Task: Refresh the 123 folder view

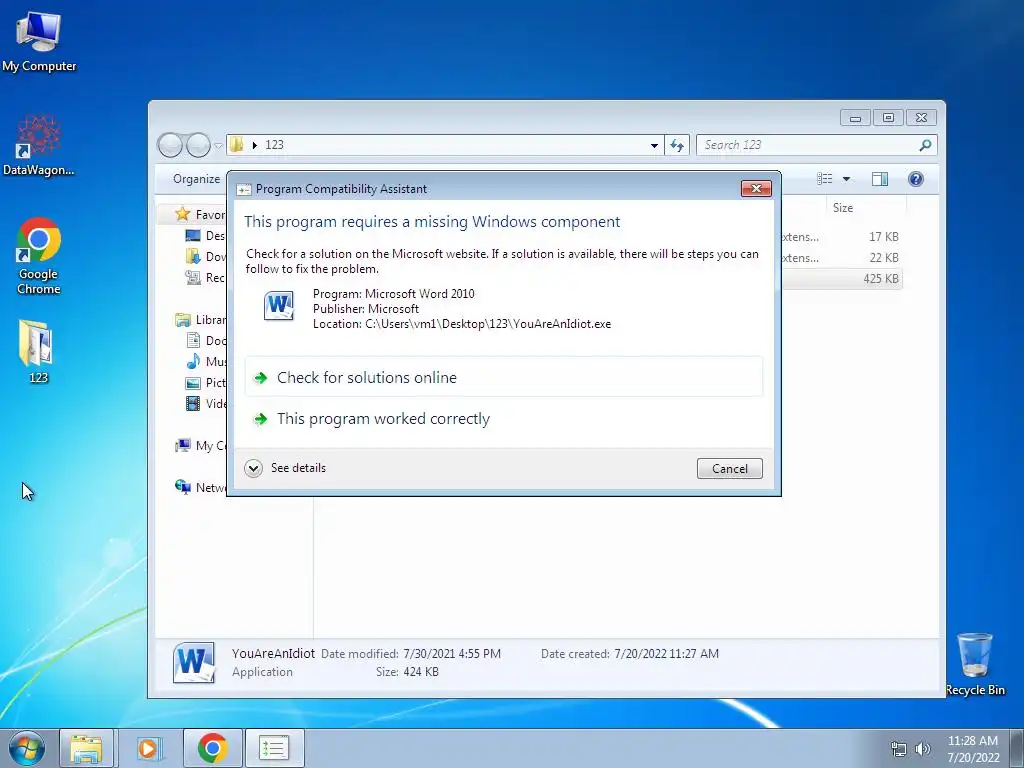Action: coord(677,145)
